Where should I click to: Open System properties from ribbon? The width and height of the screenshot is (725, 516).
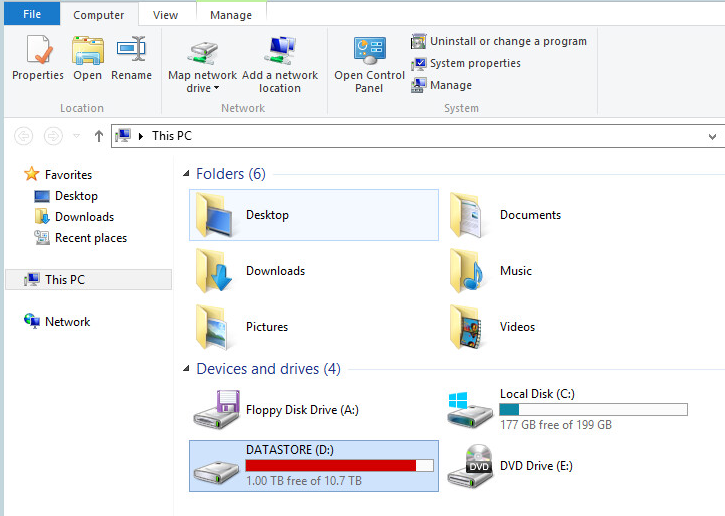(466, 63)
